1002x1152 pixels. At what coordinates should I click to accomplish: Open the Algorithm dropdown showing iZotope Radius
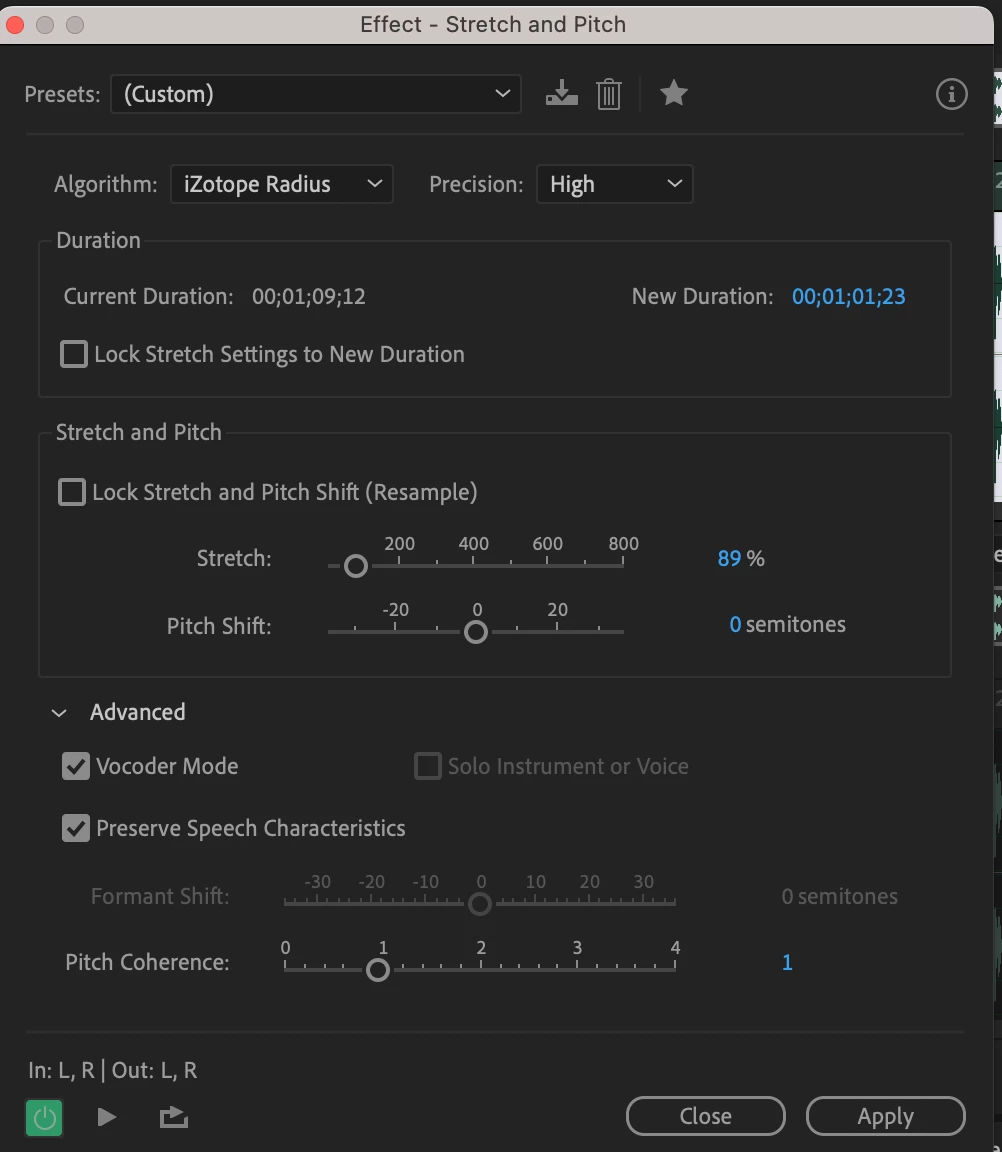[x=282, y=184]
